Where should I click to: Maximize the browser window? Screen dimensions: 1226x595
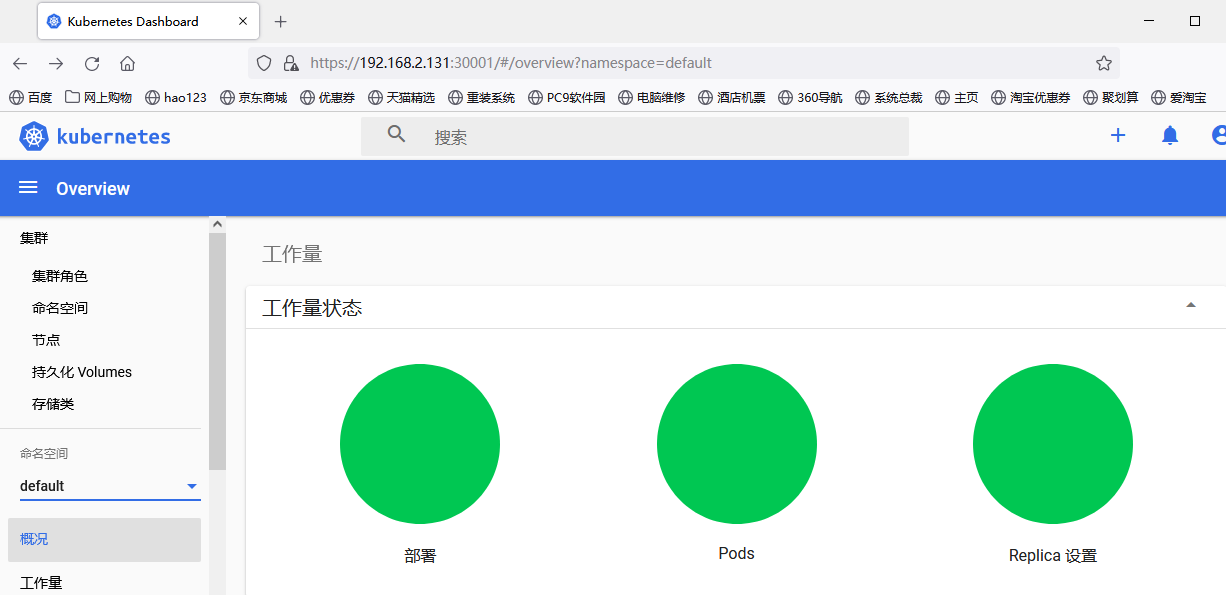pos(1195,21)
